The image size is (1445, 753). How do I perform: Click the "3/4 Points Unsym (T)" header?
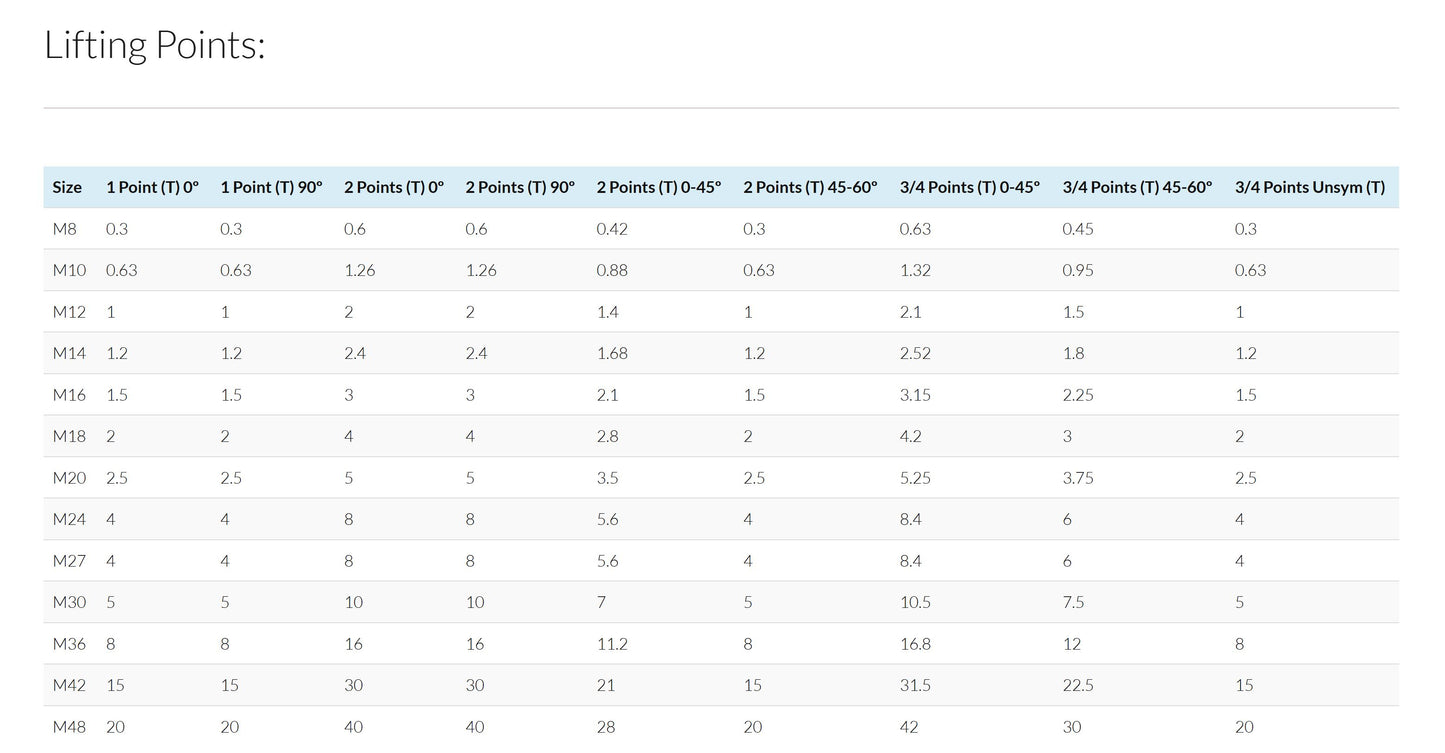1310,187
